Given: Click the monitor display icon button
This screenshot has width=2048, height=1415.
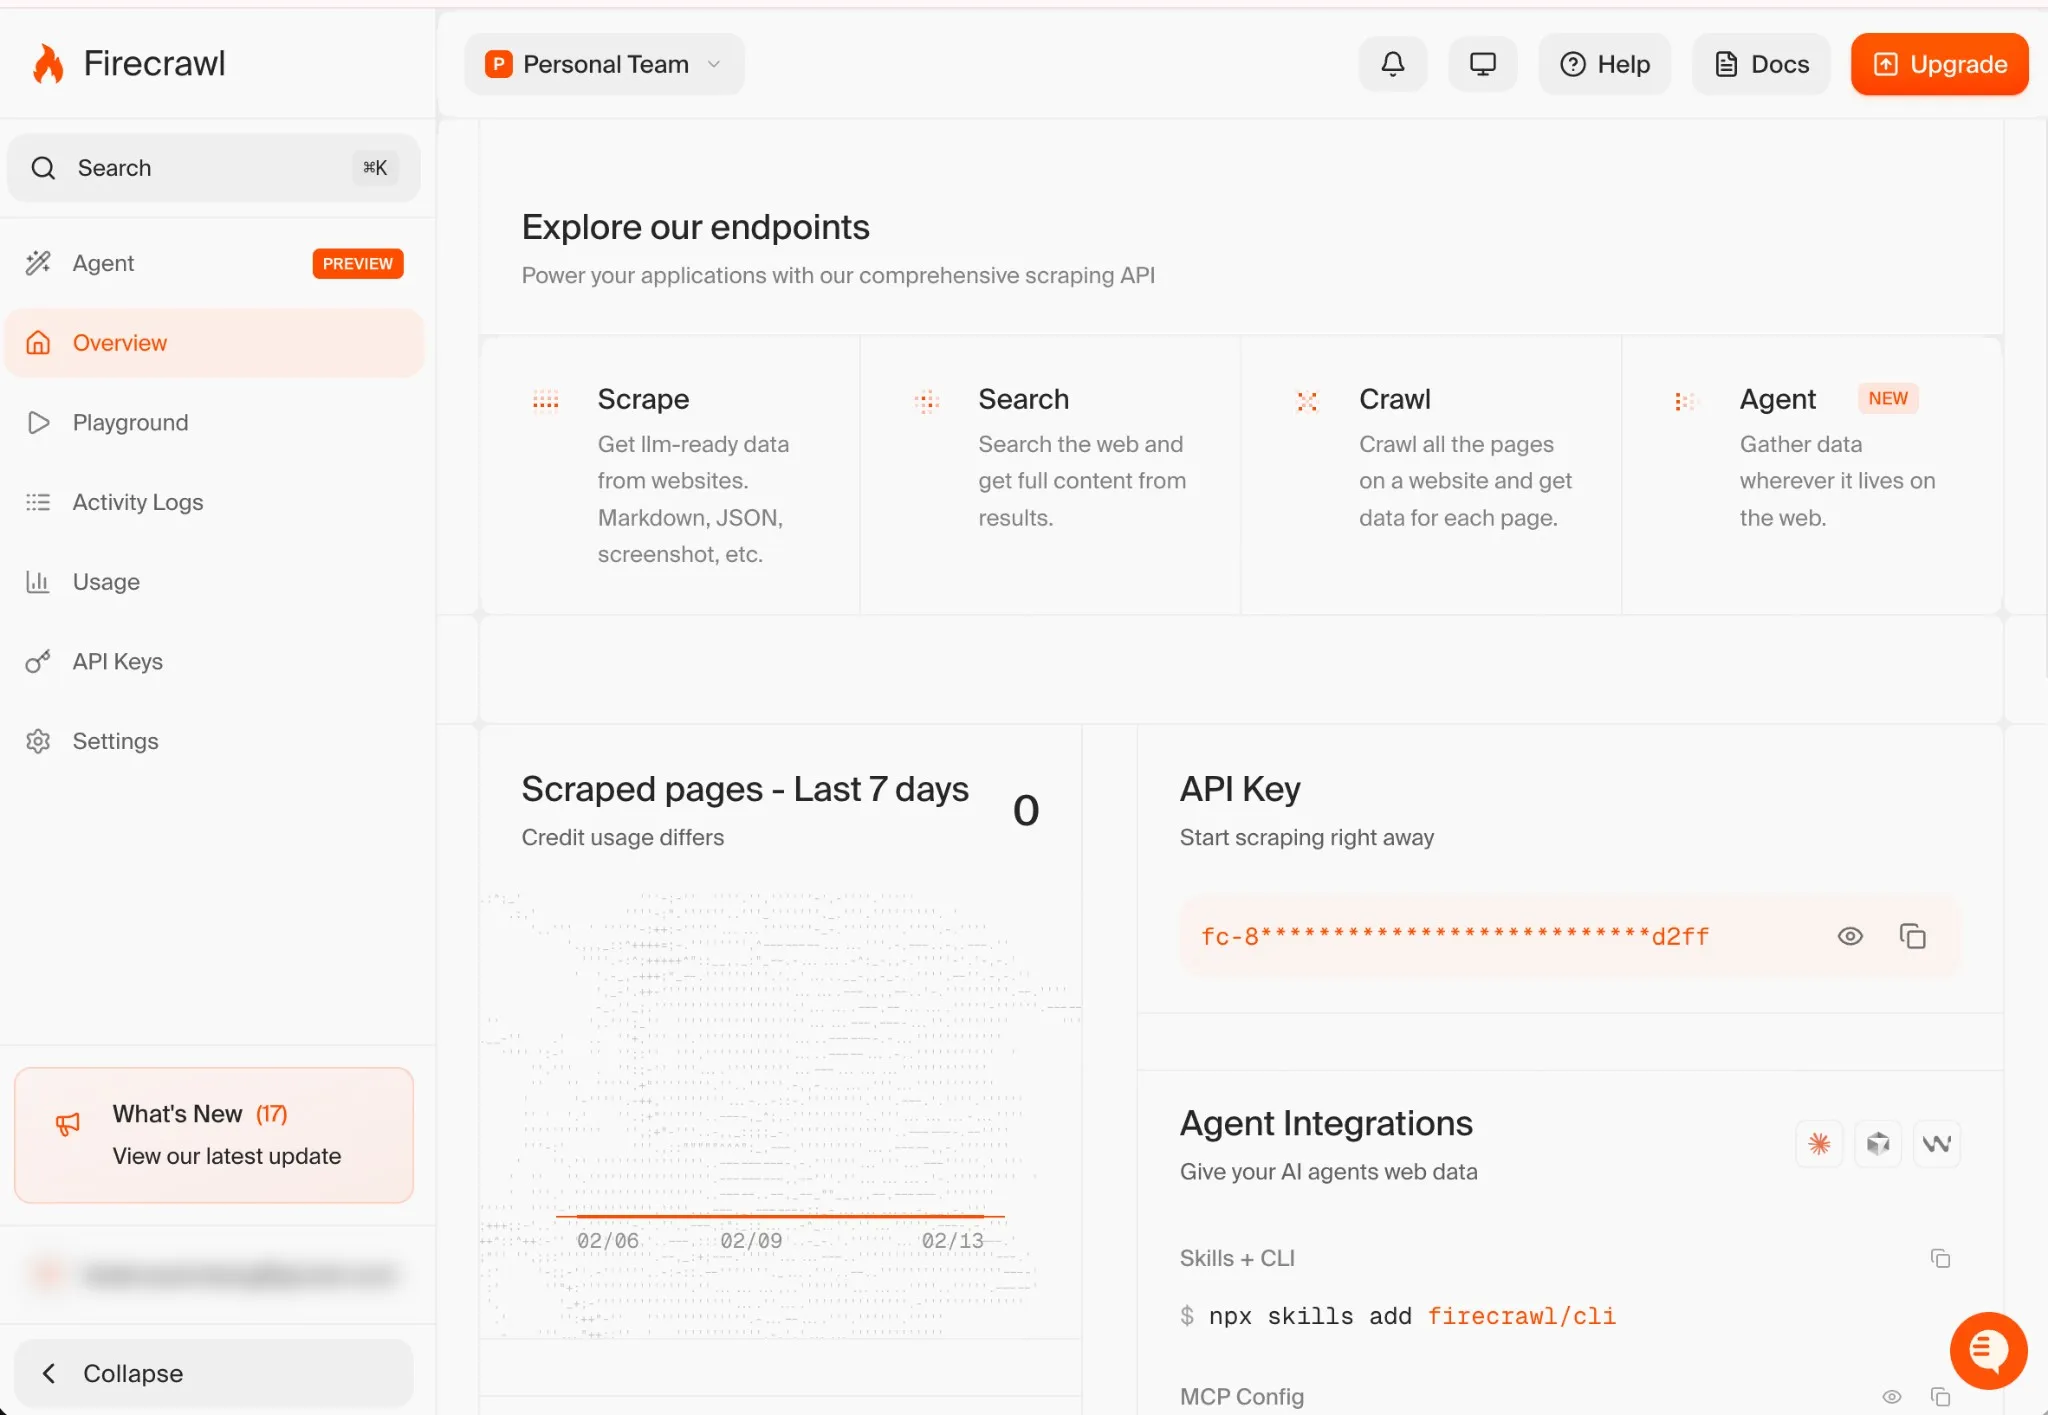Looking at the screenshot, I should tap(1482, 64).
